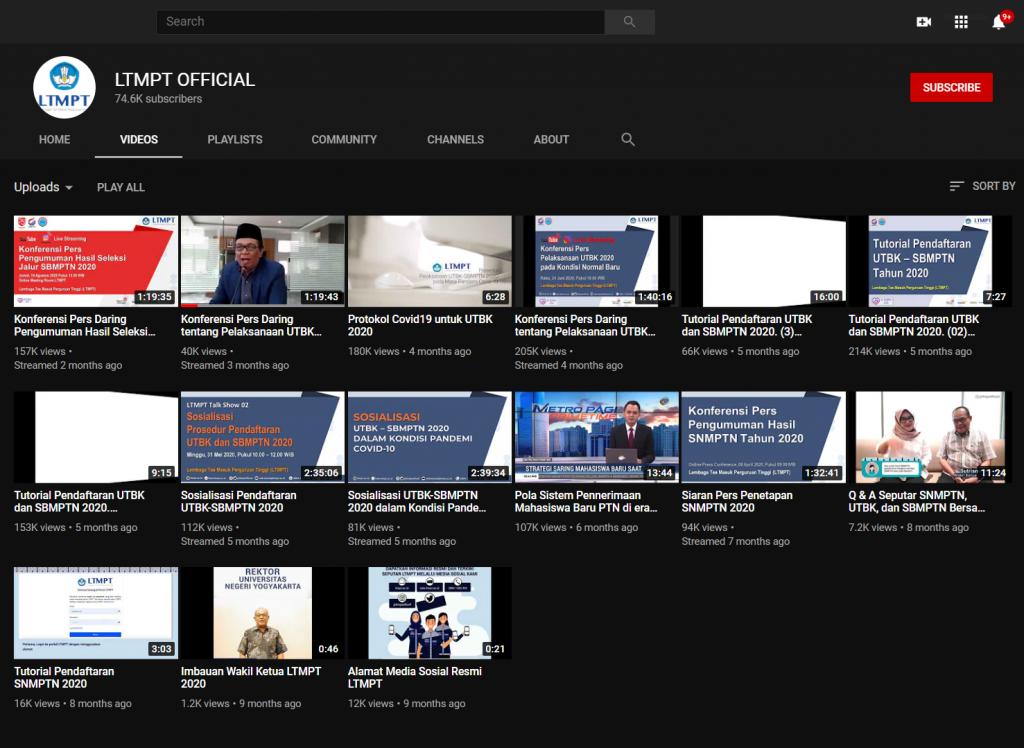Screen dimensions: 1024x748
Task: Click '180K views • 4 months ago' text
Action: [x=409, y=351]
